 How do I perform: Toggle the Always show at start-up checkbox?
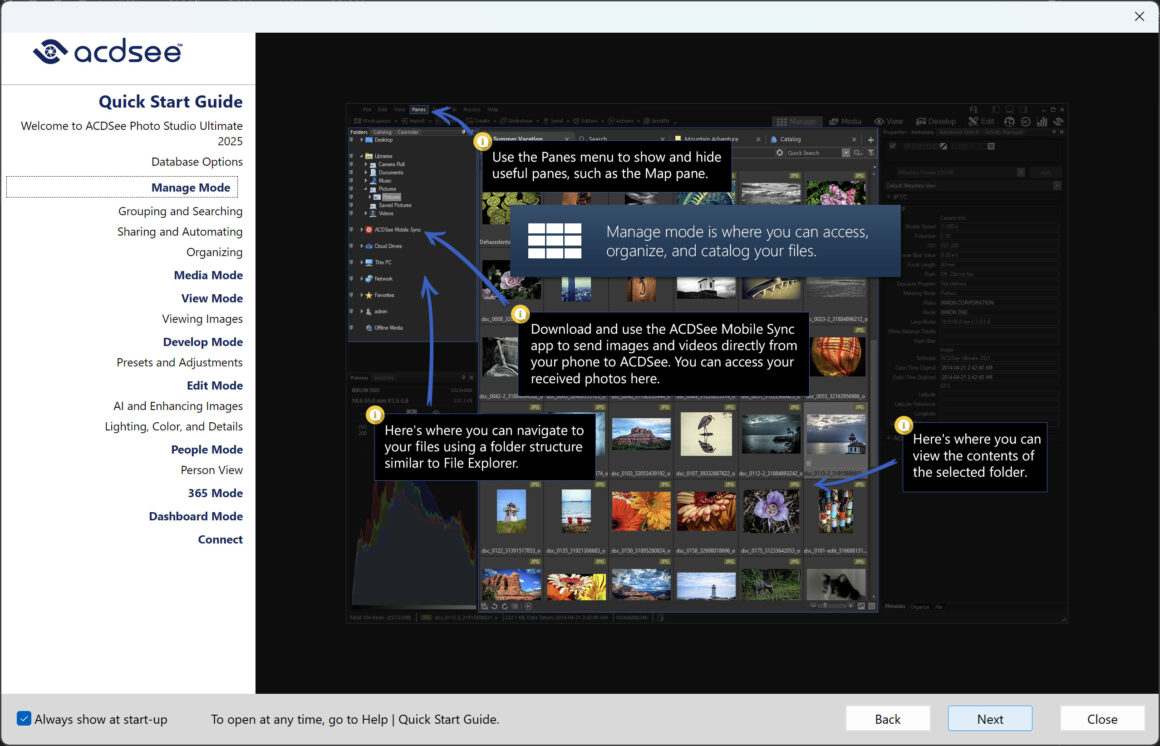[x=24, y=719]
